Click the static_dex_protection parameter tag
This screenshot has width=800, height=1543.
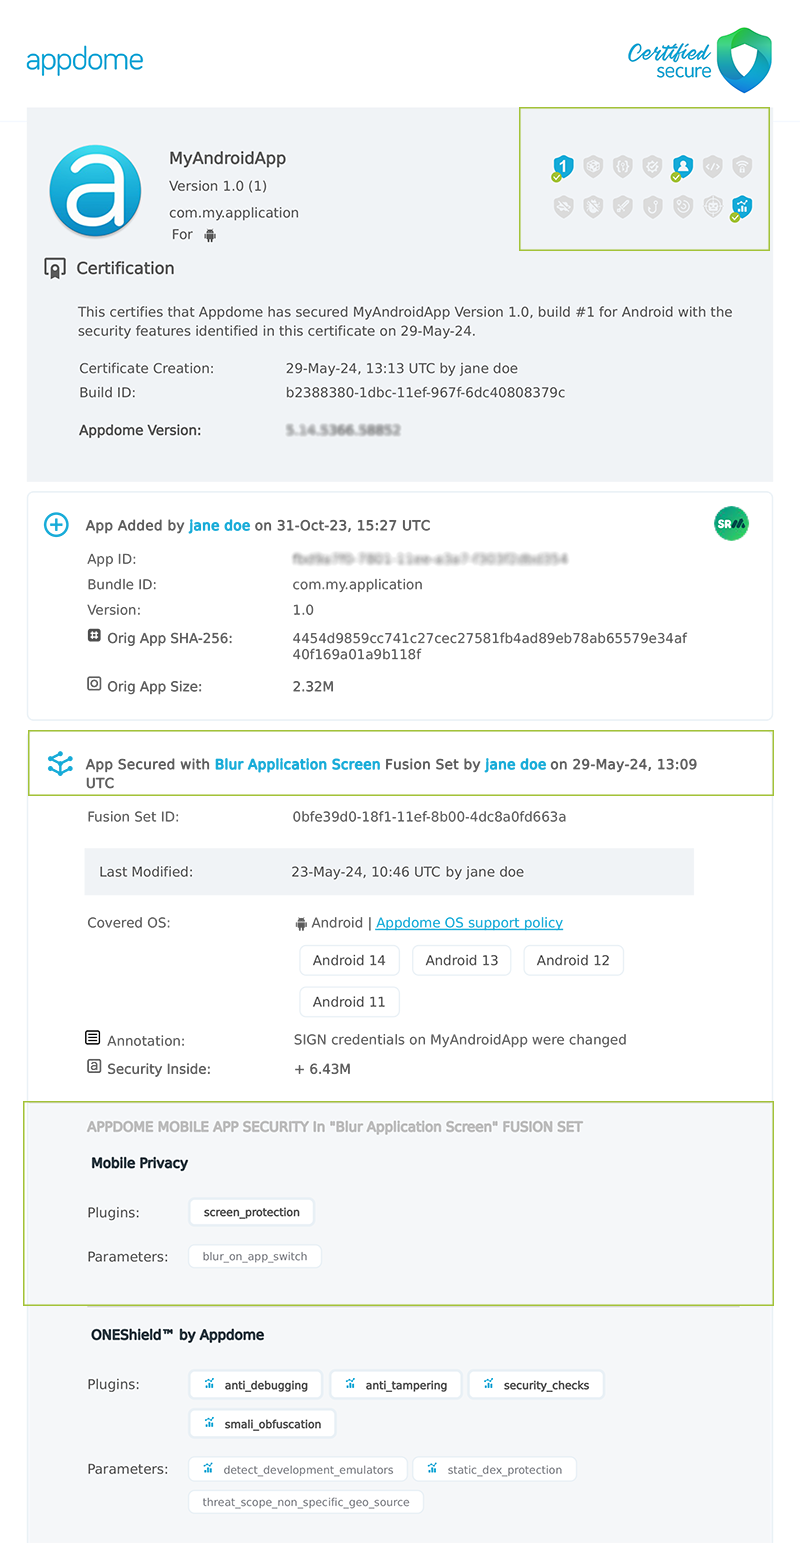coord(494,1469)
